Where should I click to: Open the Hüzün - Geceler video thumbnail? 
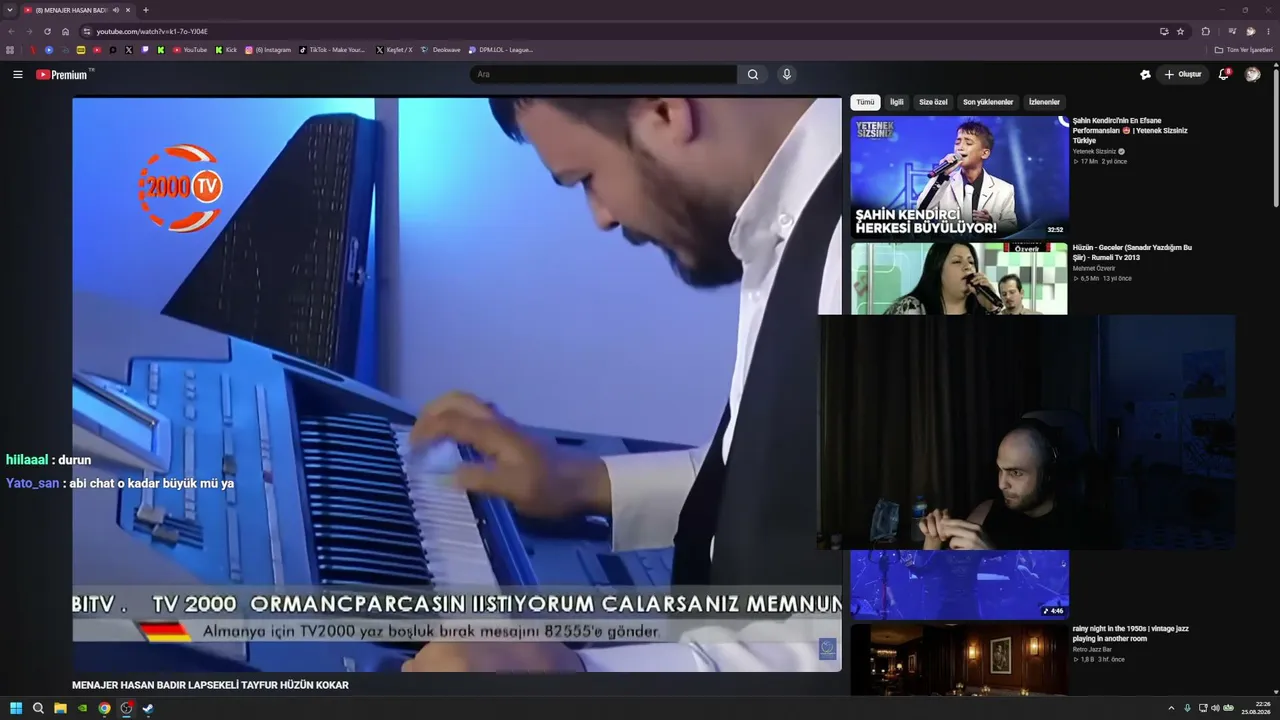click(x=960, y=279)
